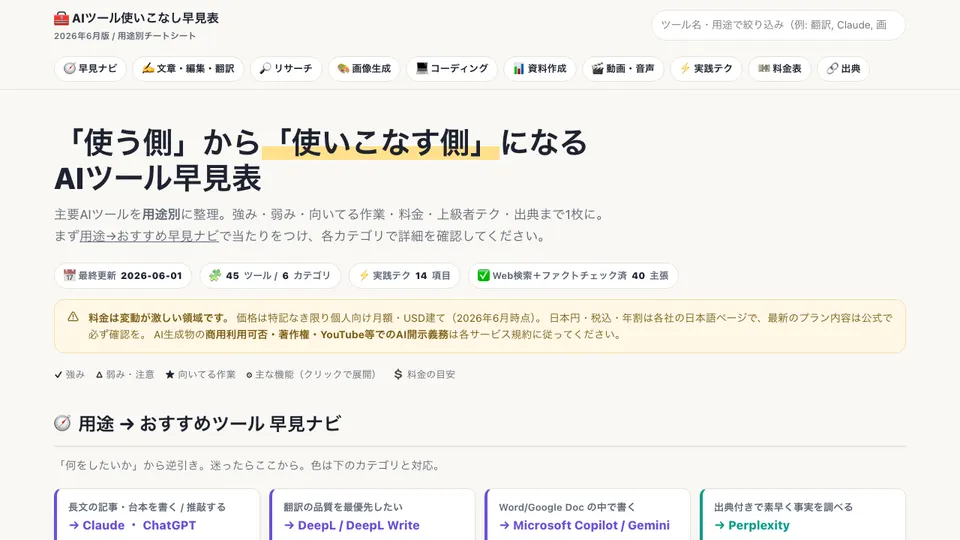The image size is (960, 540).
Task: Click the red toolbox logo icon
Action: [x=61, y=18]
